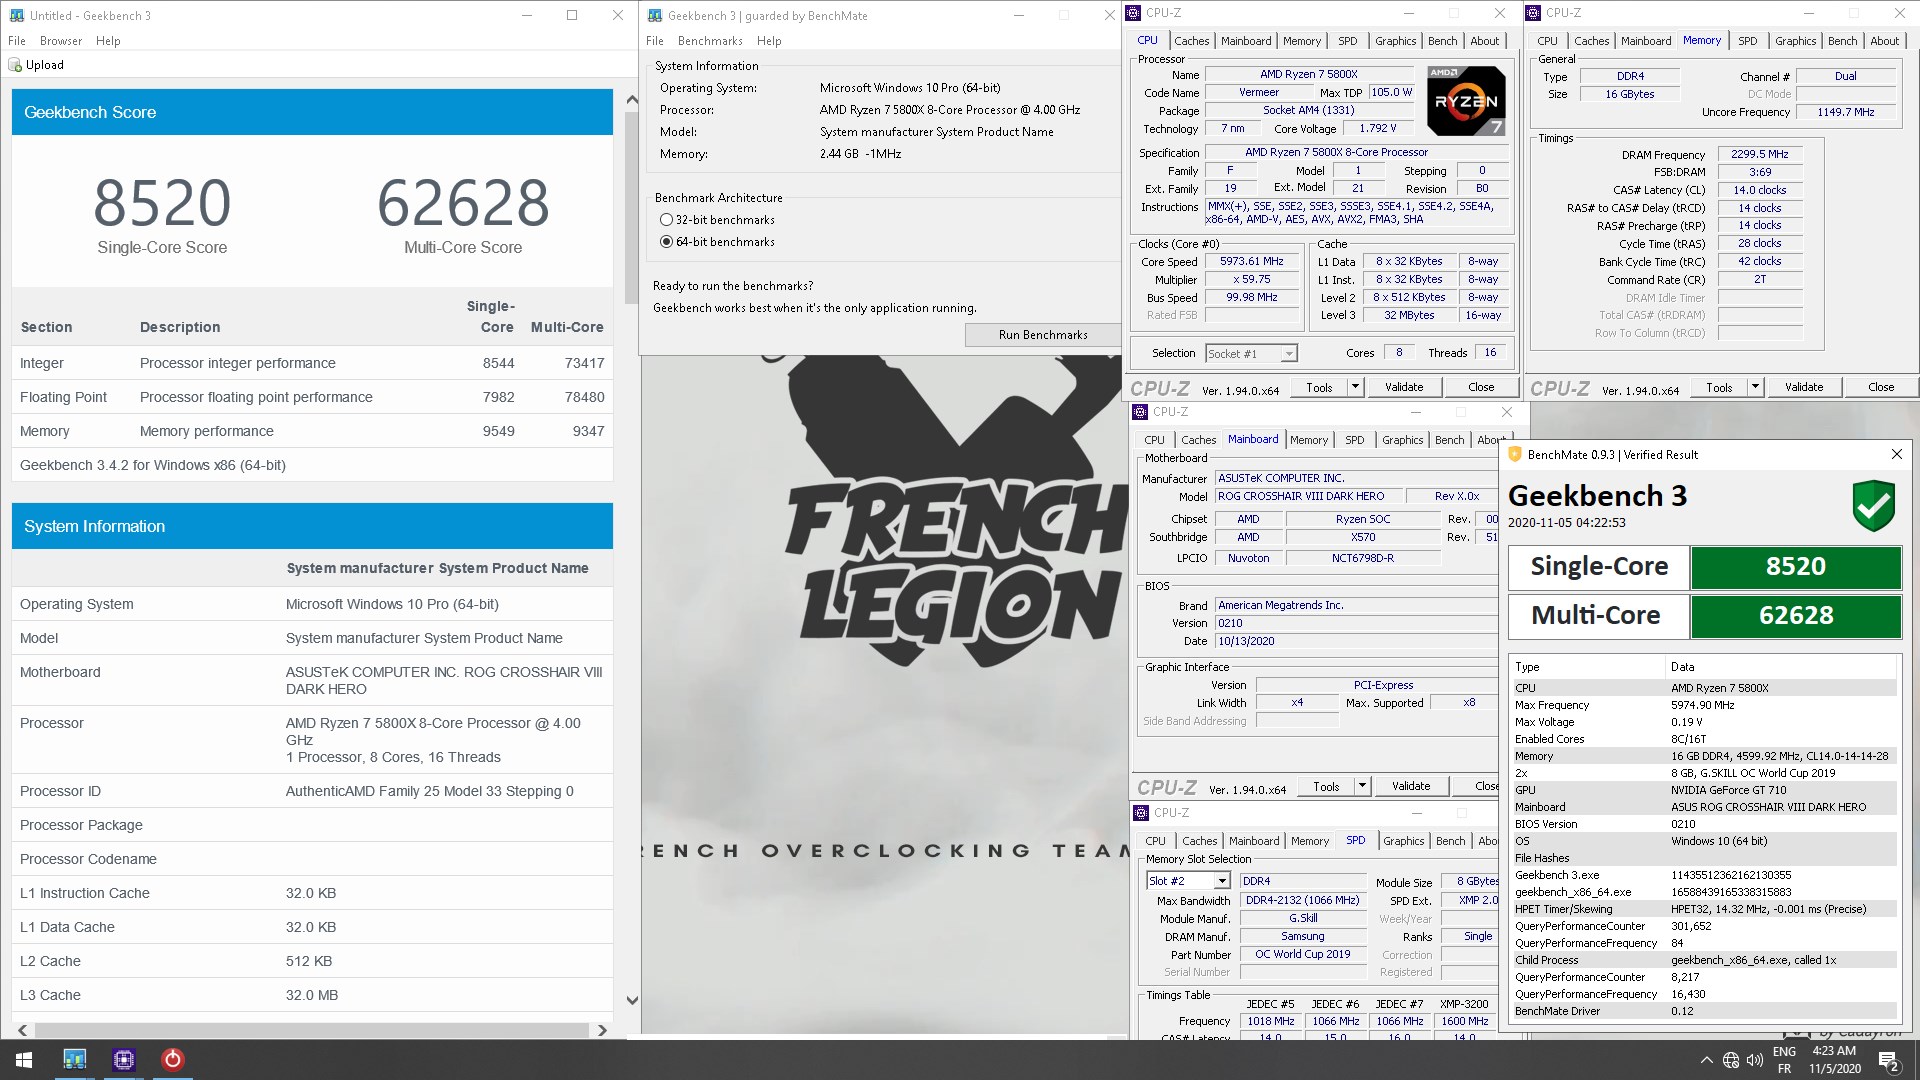
Task: Switch to About tab in CPU-Z CPU window
Action: point(1484,41)
